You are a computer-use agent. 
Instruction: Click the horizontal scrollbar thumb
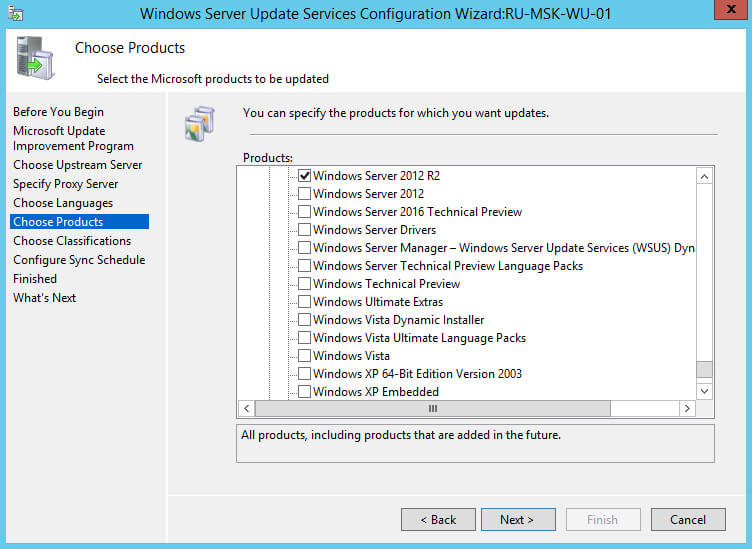[x=433, y=409]
